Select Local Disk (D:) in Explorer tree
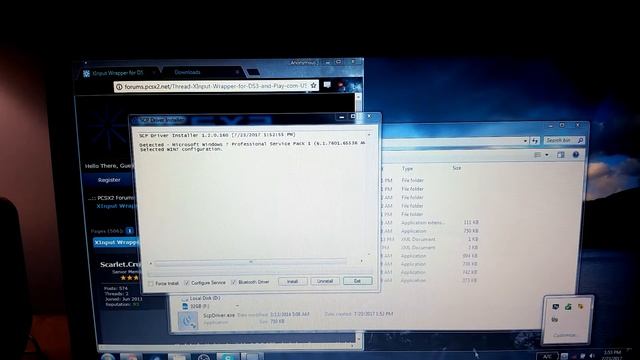 pyautogui.click(x=201, y=298)
